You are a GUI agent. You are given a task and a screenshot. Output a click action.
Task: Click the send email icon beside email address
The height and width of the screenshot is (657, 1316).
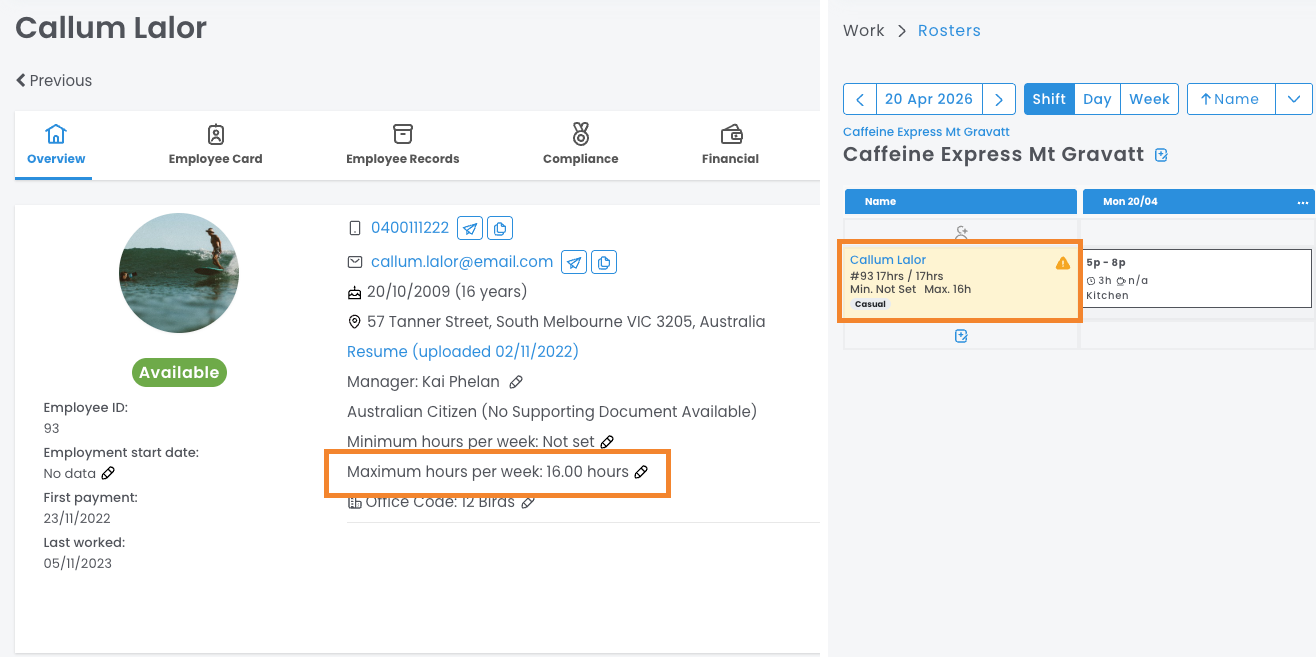(574, 262)
